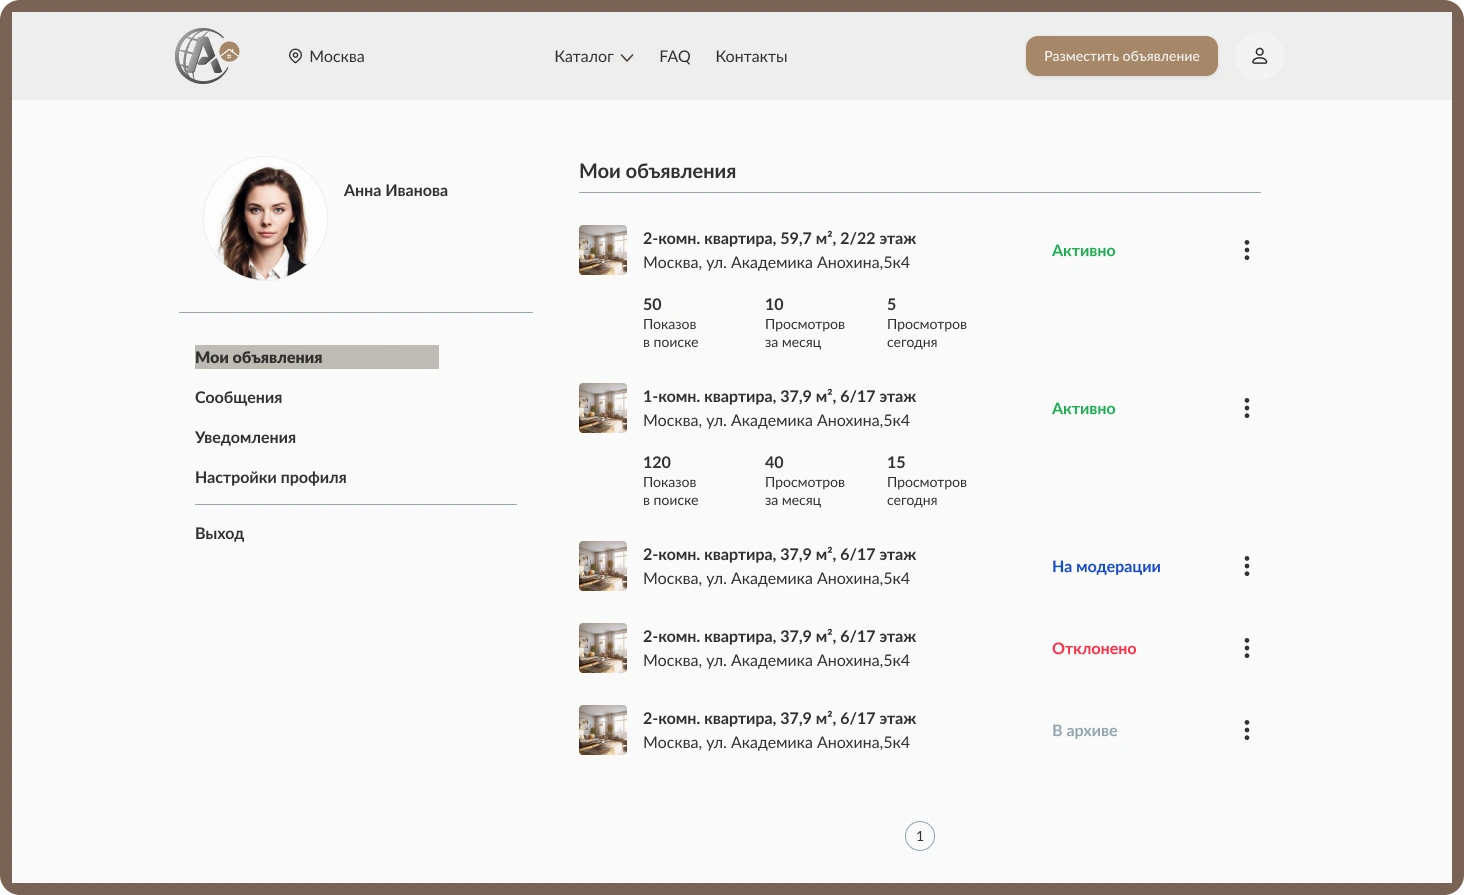Open Настройки профиля
The width and height of the screenshot is (1464, 895).
coord(271,477)
